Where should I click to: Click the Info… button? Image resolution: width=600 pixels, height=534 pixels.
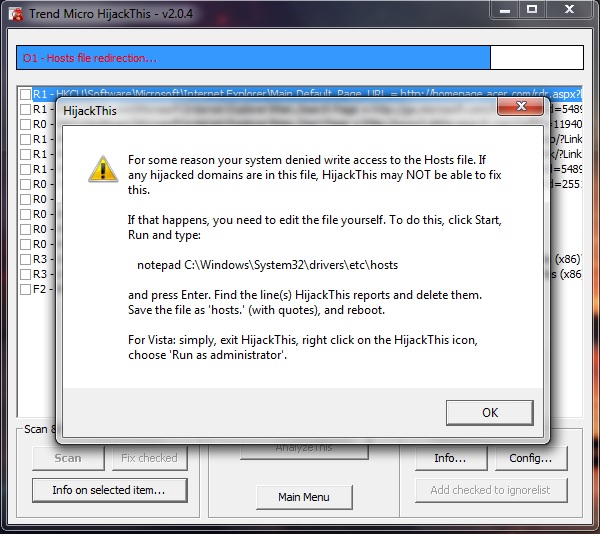(451, 458)
